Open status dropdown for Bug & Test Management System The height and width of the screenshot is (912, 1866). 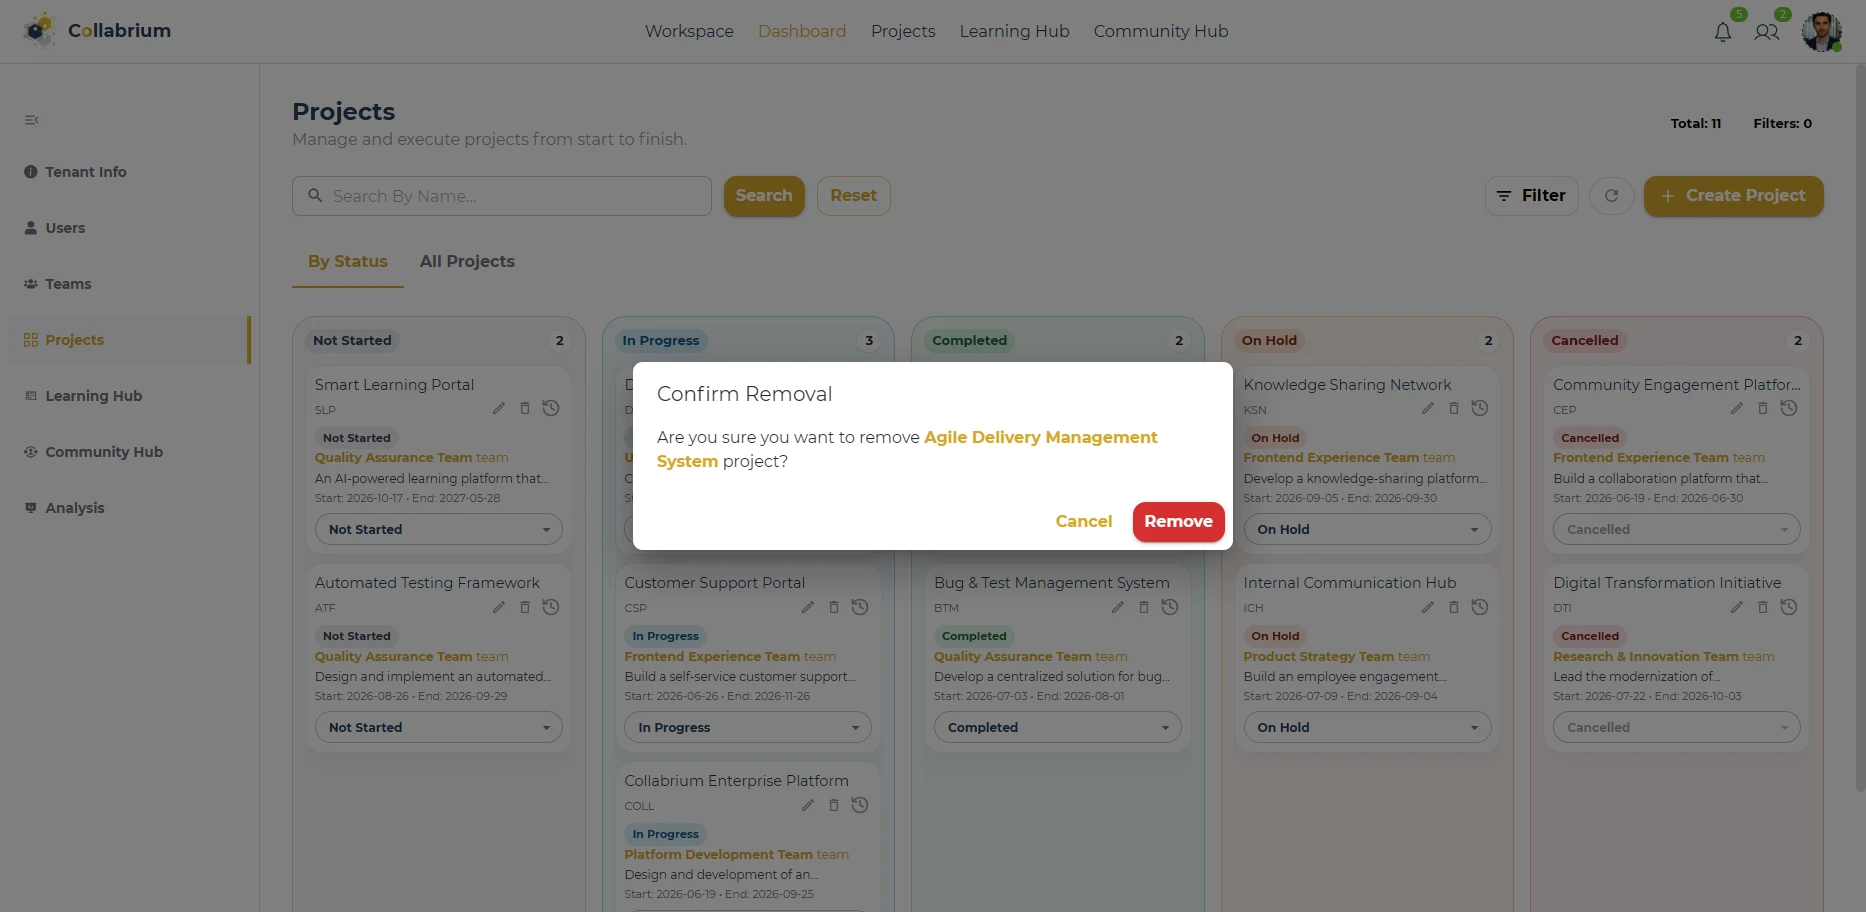(x=1058, y=727)
